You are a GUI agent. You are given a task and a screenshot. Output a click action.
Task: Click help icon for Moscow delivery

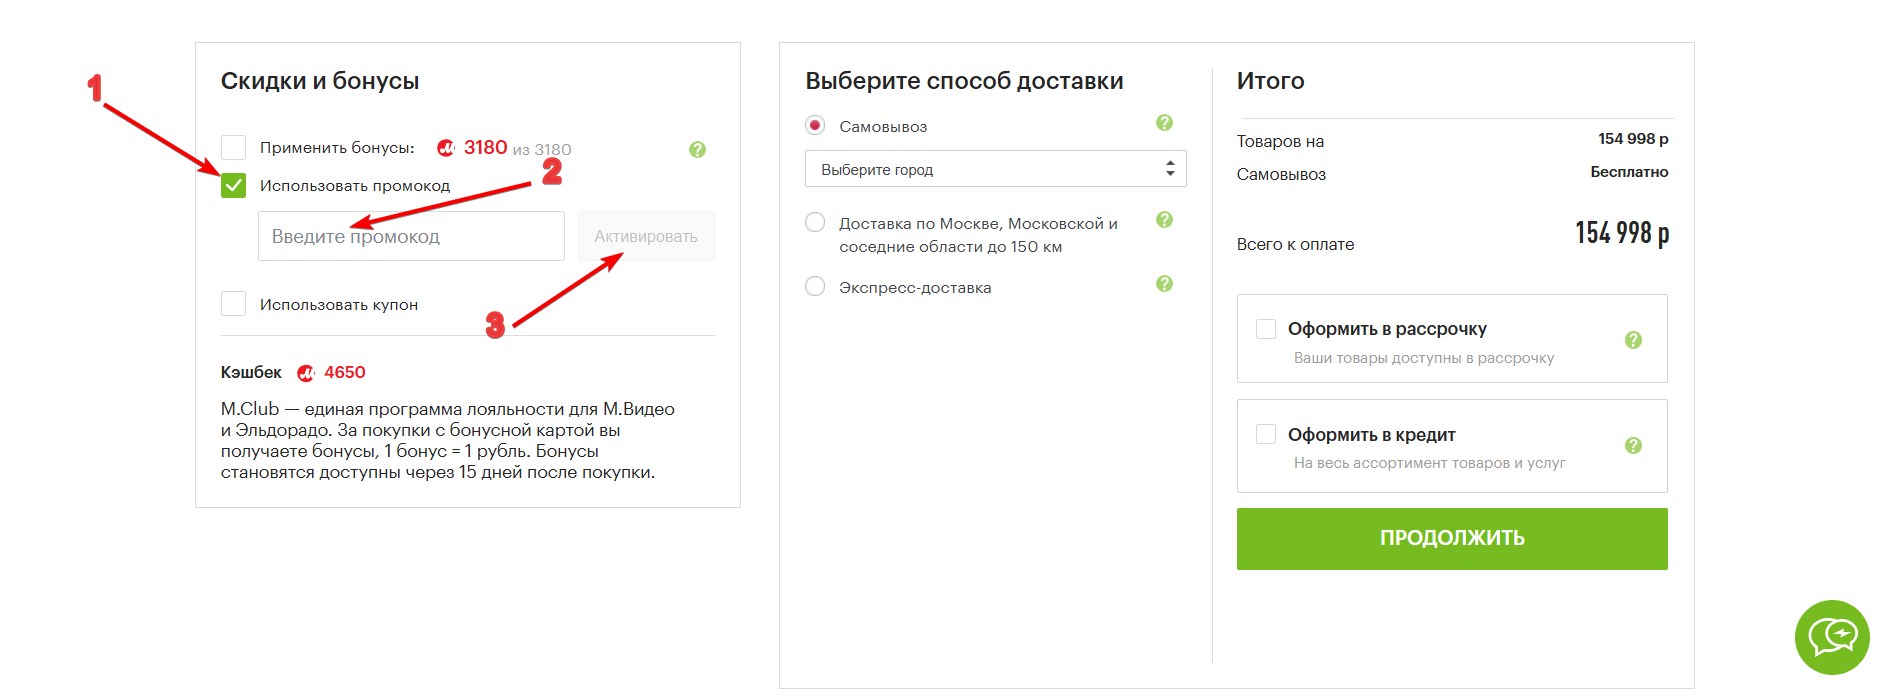[1164, 220]
